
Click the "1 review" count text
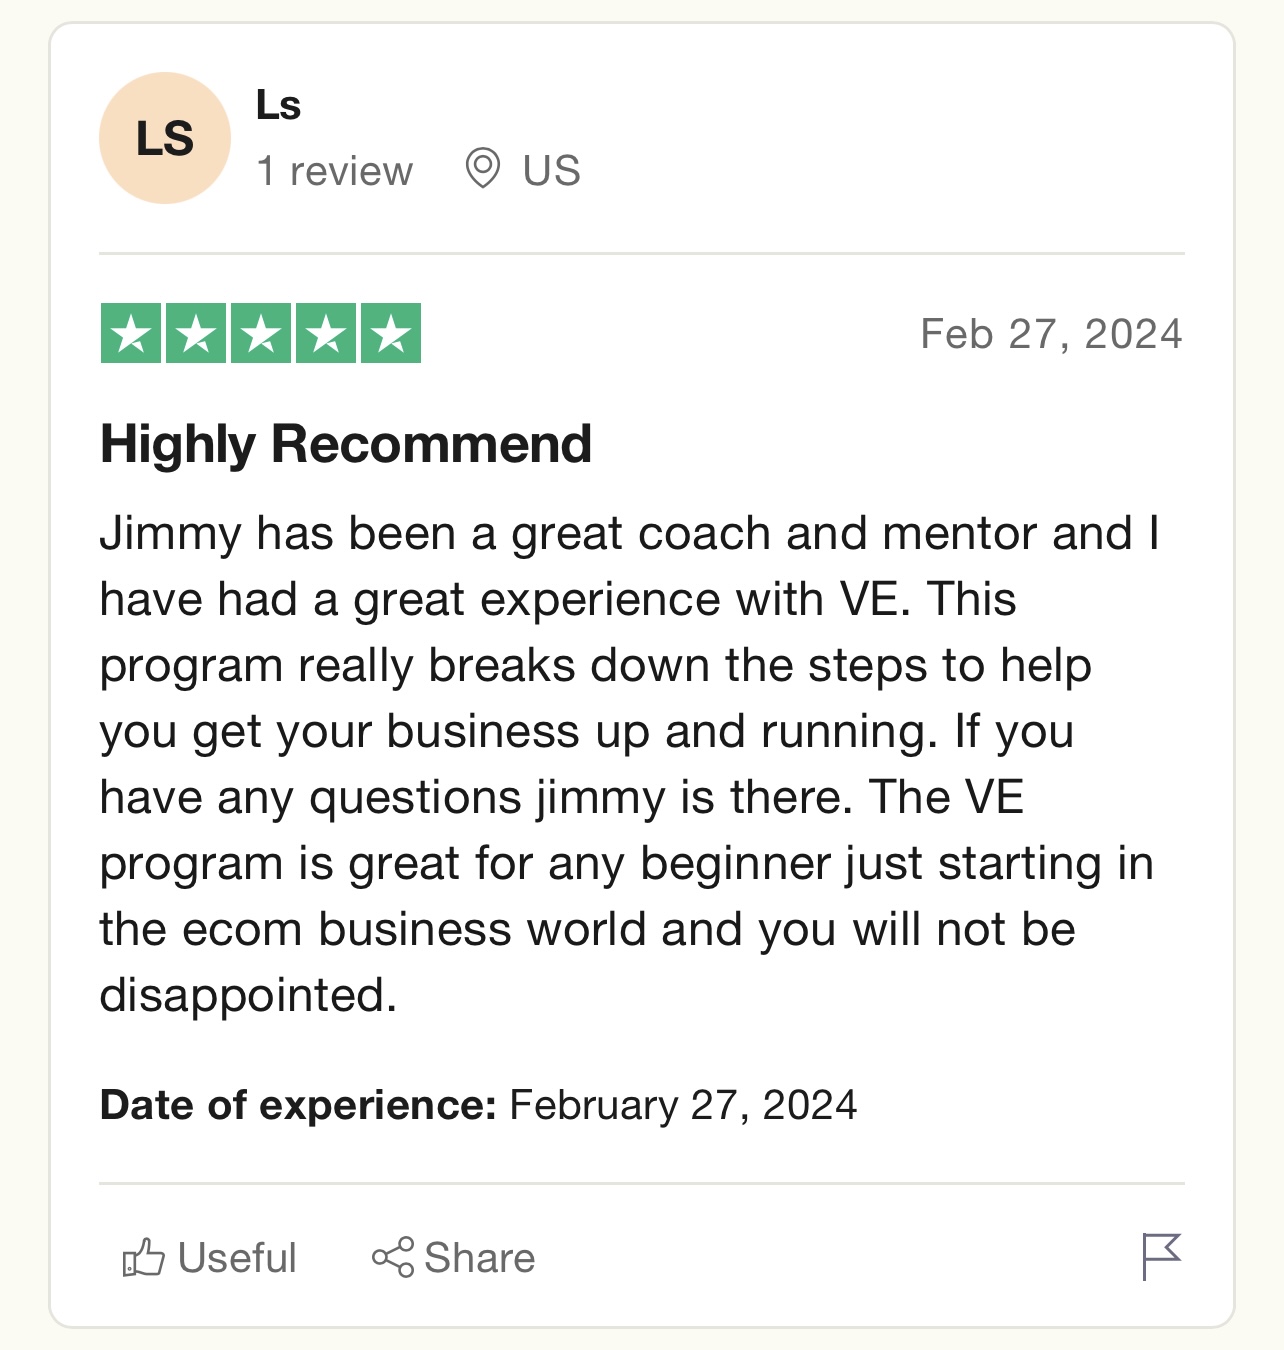334,171
